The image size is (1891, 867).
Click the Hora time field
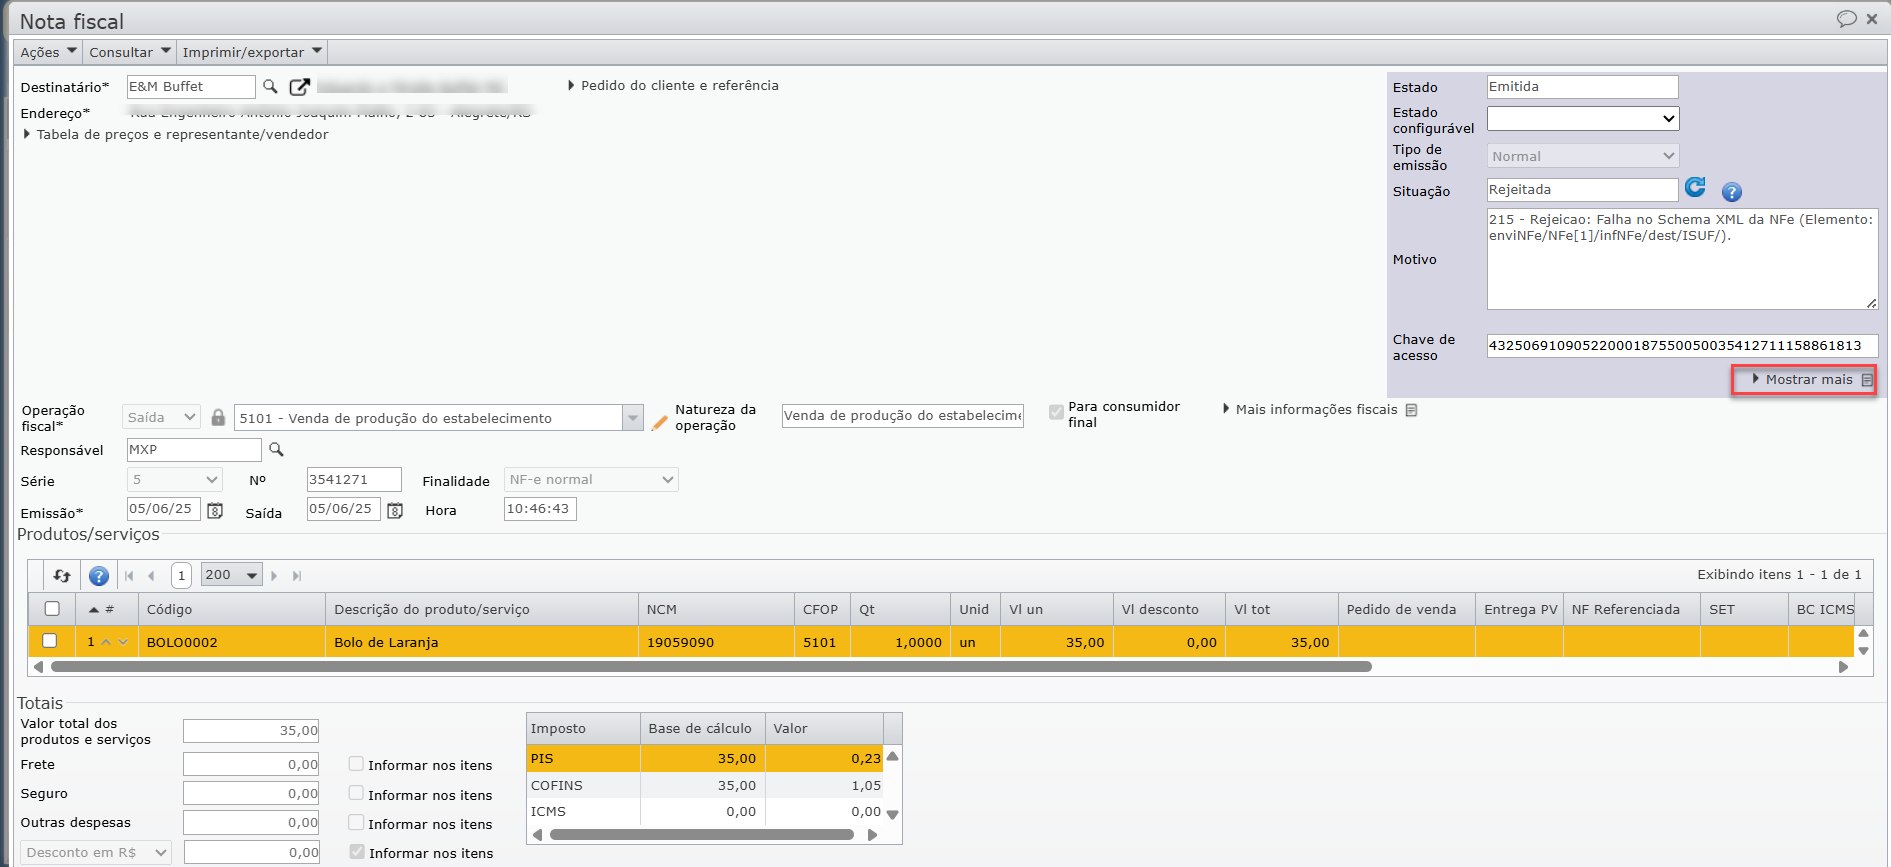pyautogui.click(x=540, y=509)
